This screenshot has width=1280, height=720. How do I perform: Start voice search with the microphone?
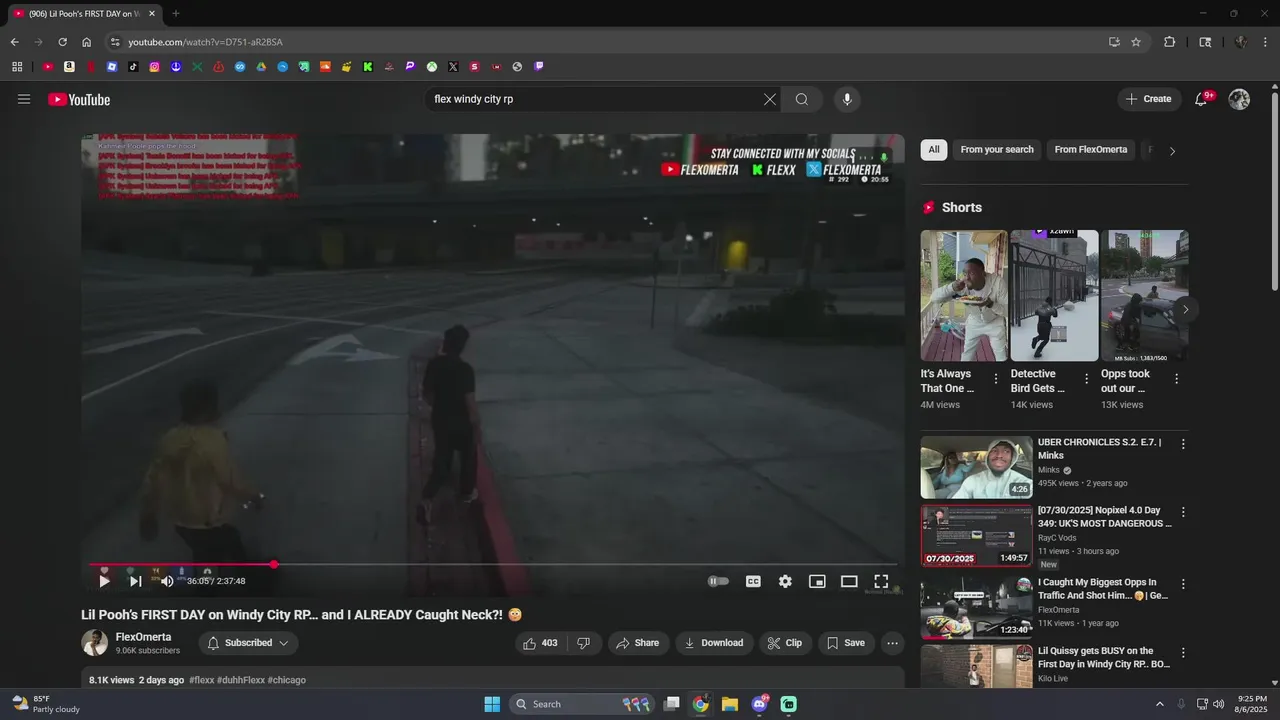[847, 99]
